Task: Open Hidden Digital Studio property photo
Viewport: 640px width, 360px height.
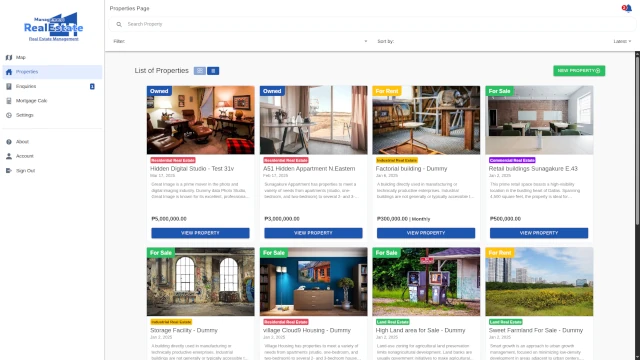Action: tap(200, 120)
